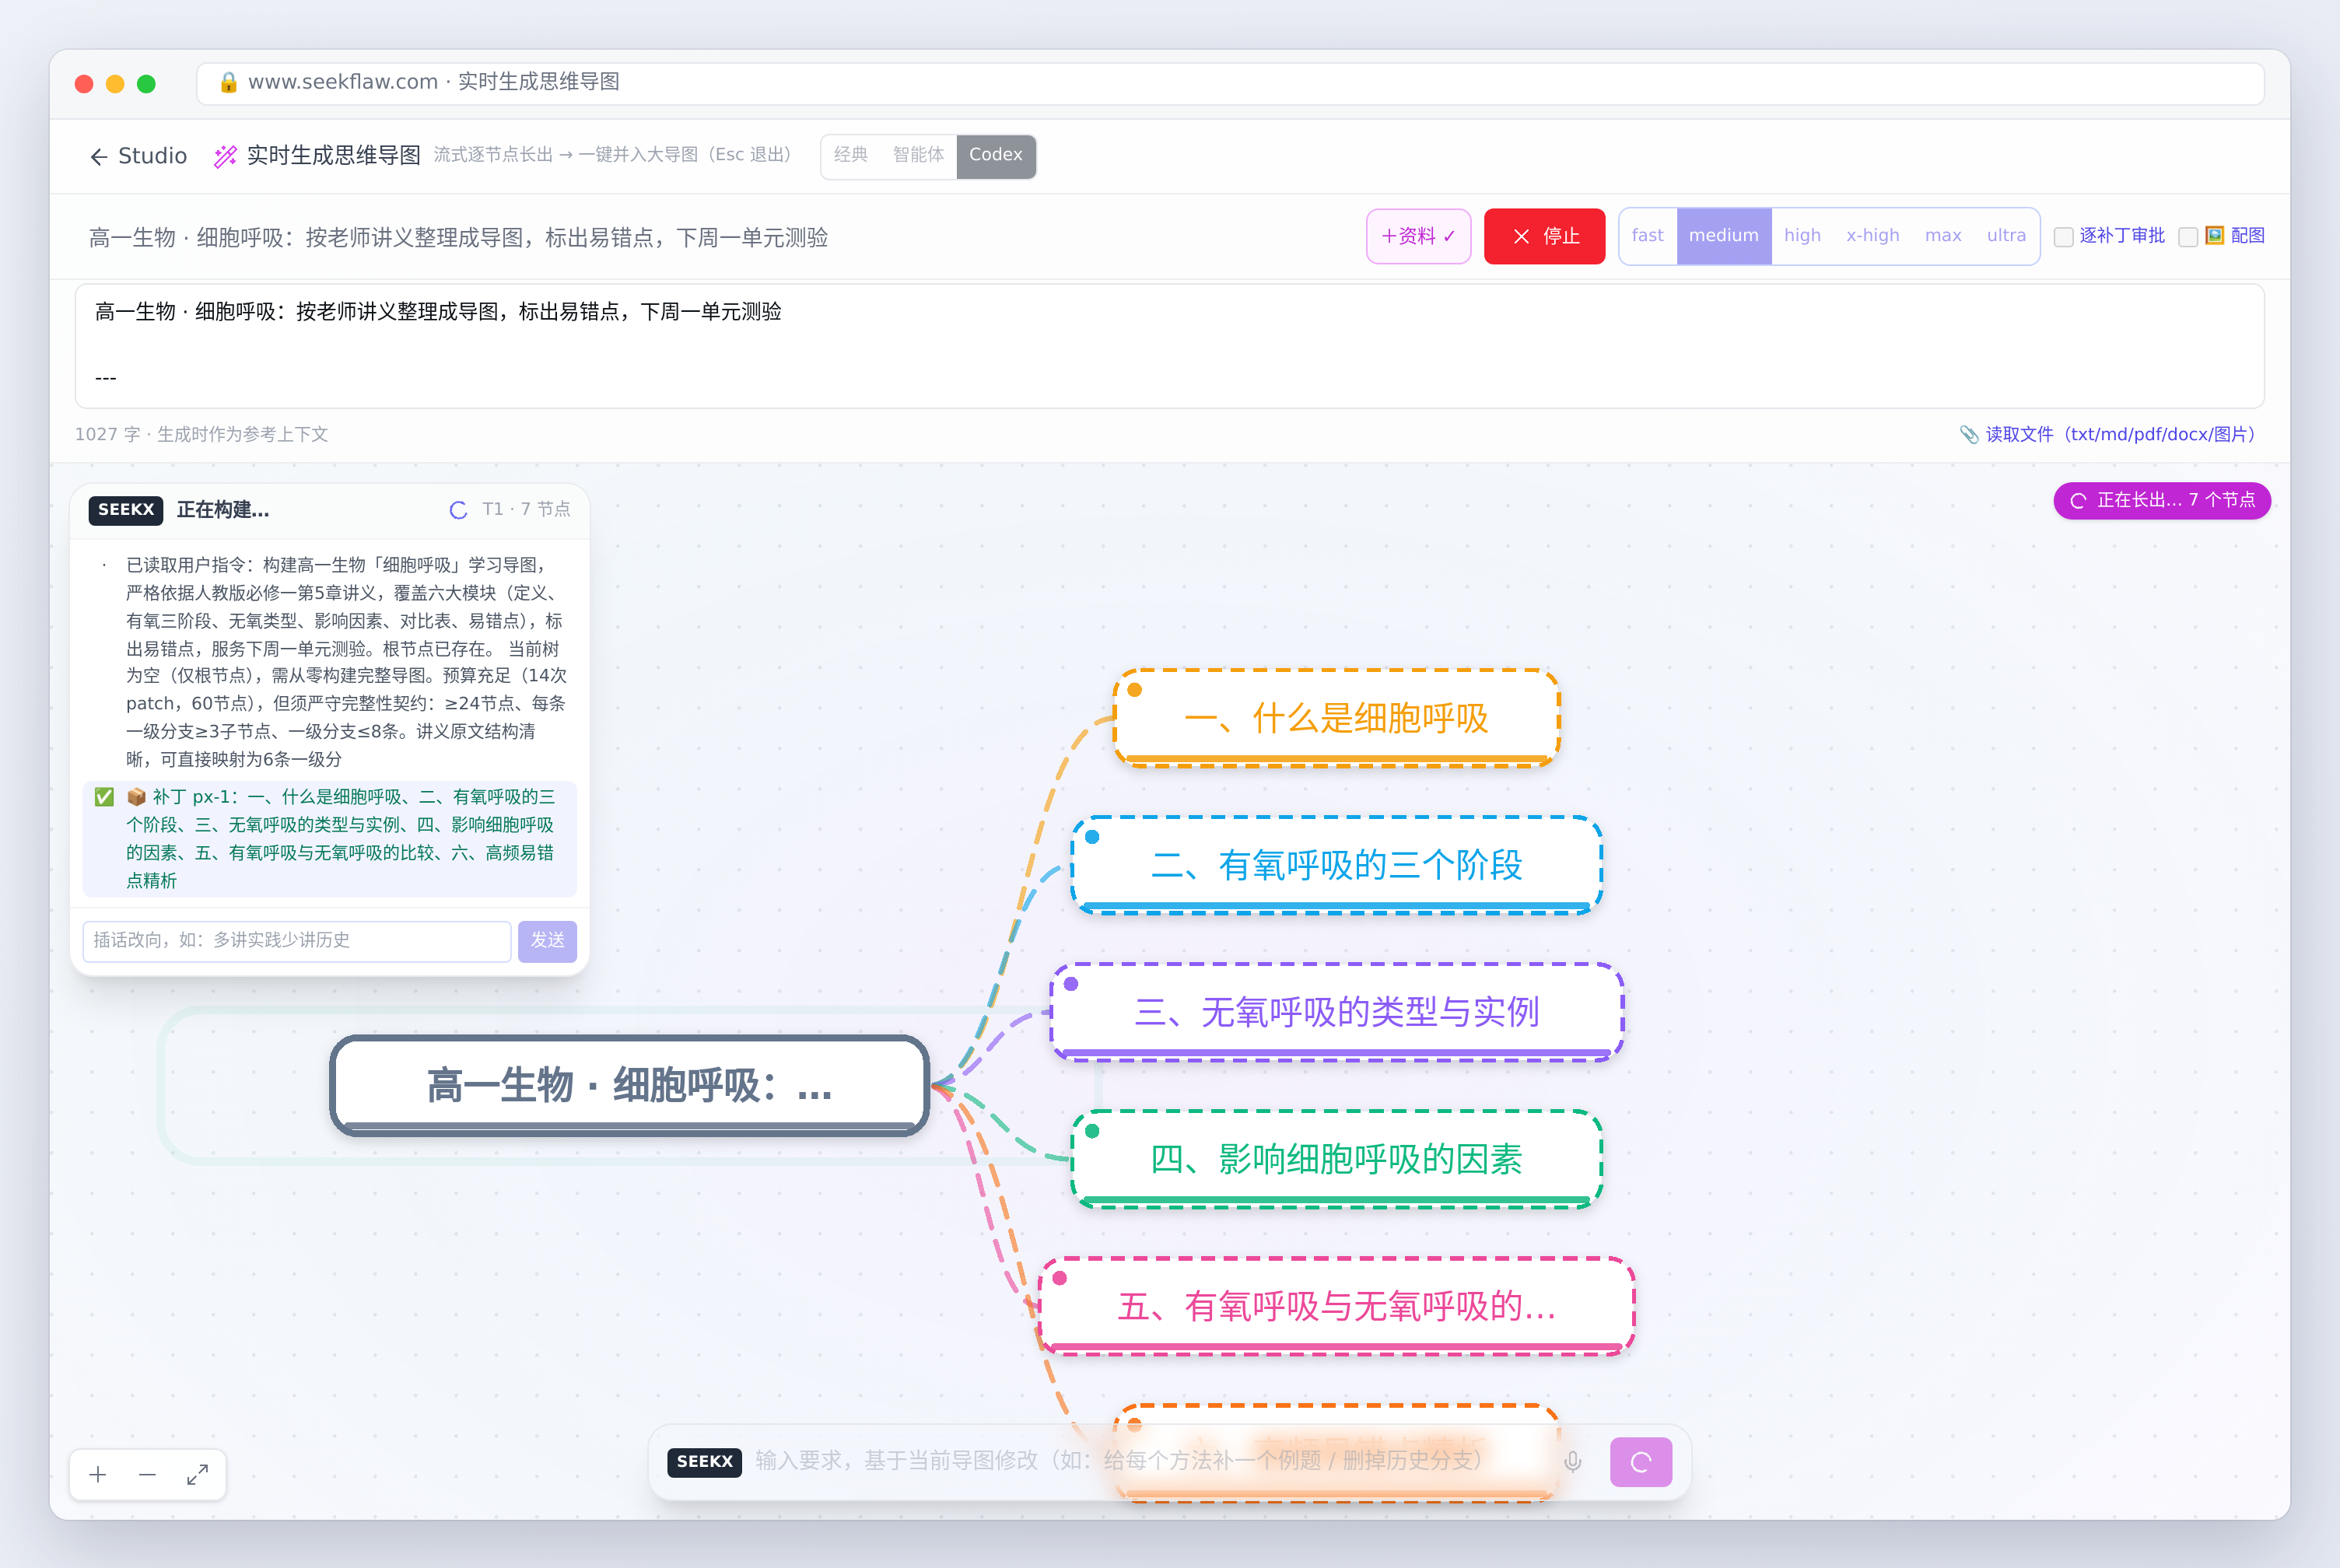Click blue dot on 有氧呼吸的三个阶段 node
The image size is (2340, 1568).
[1092, 836]
